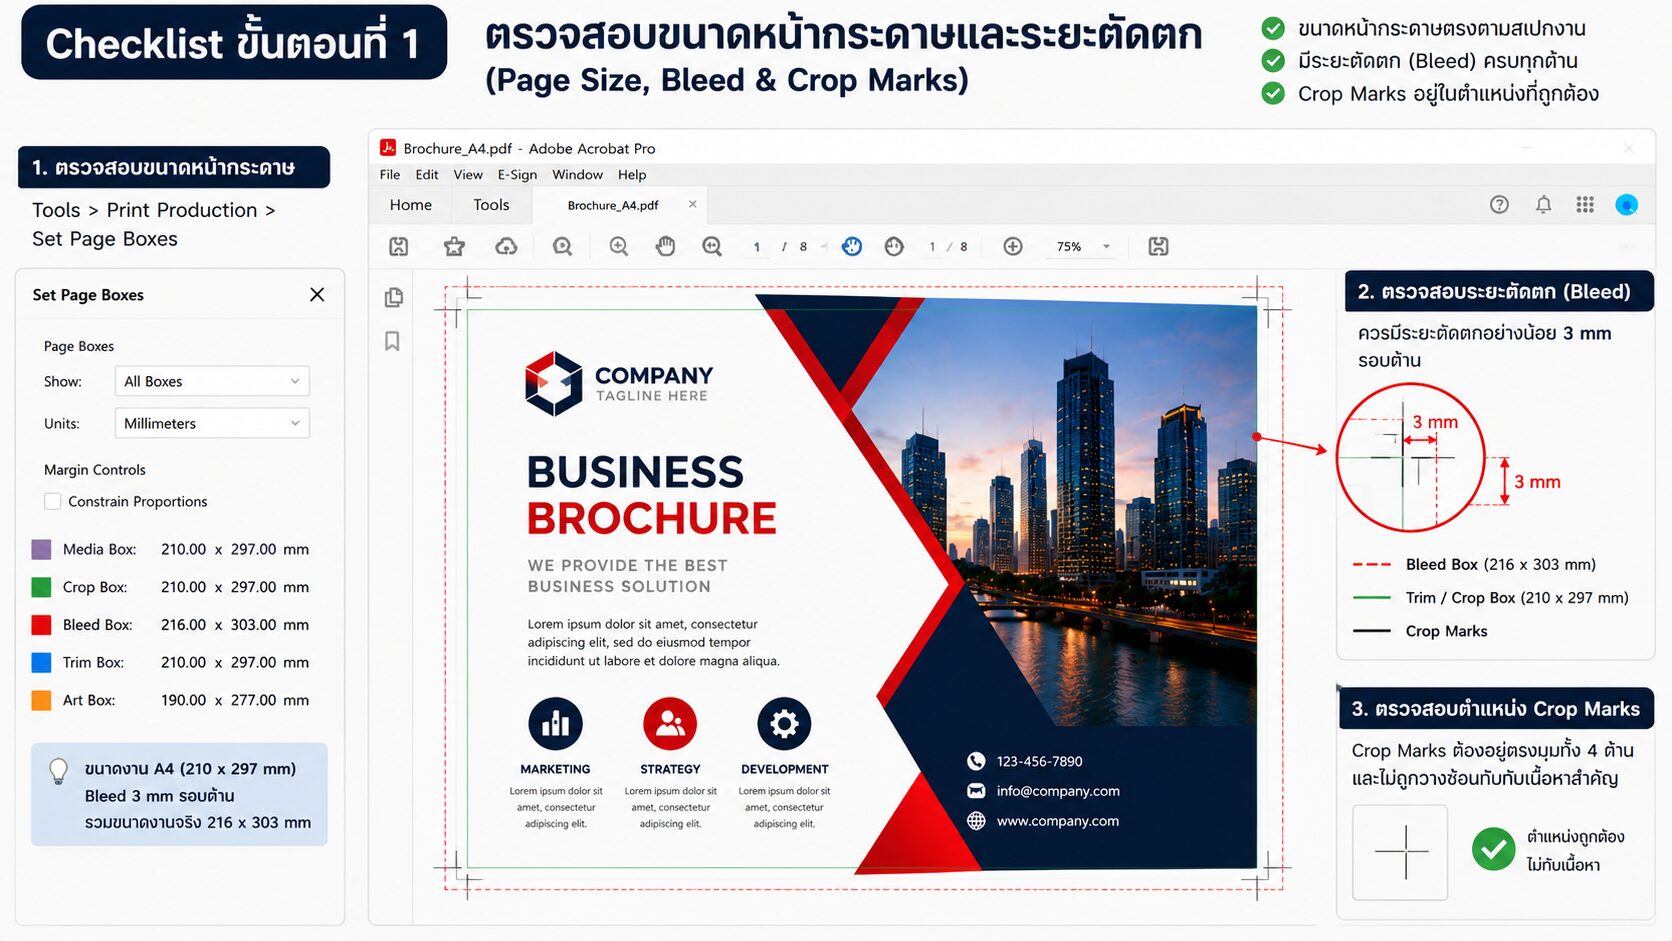Click the star favorite icon in Acrobat toolbar
The image size is (1672, 941).
point(454,246)
